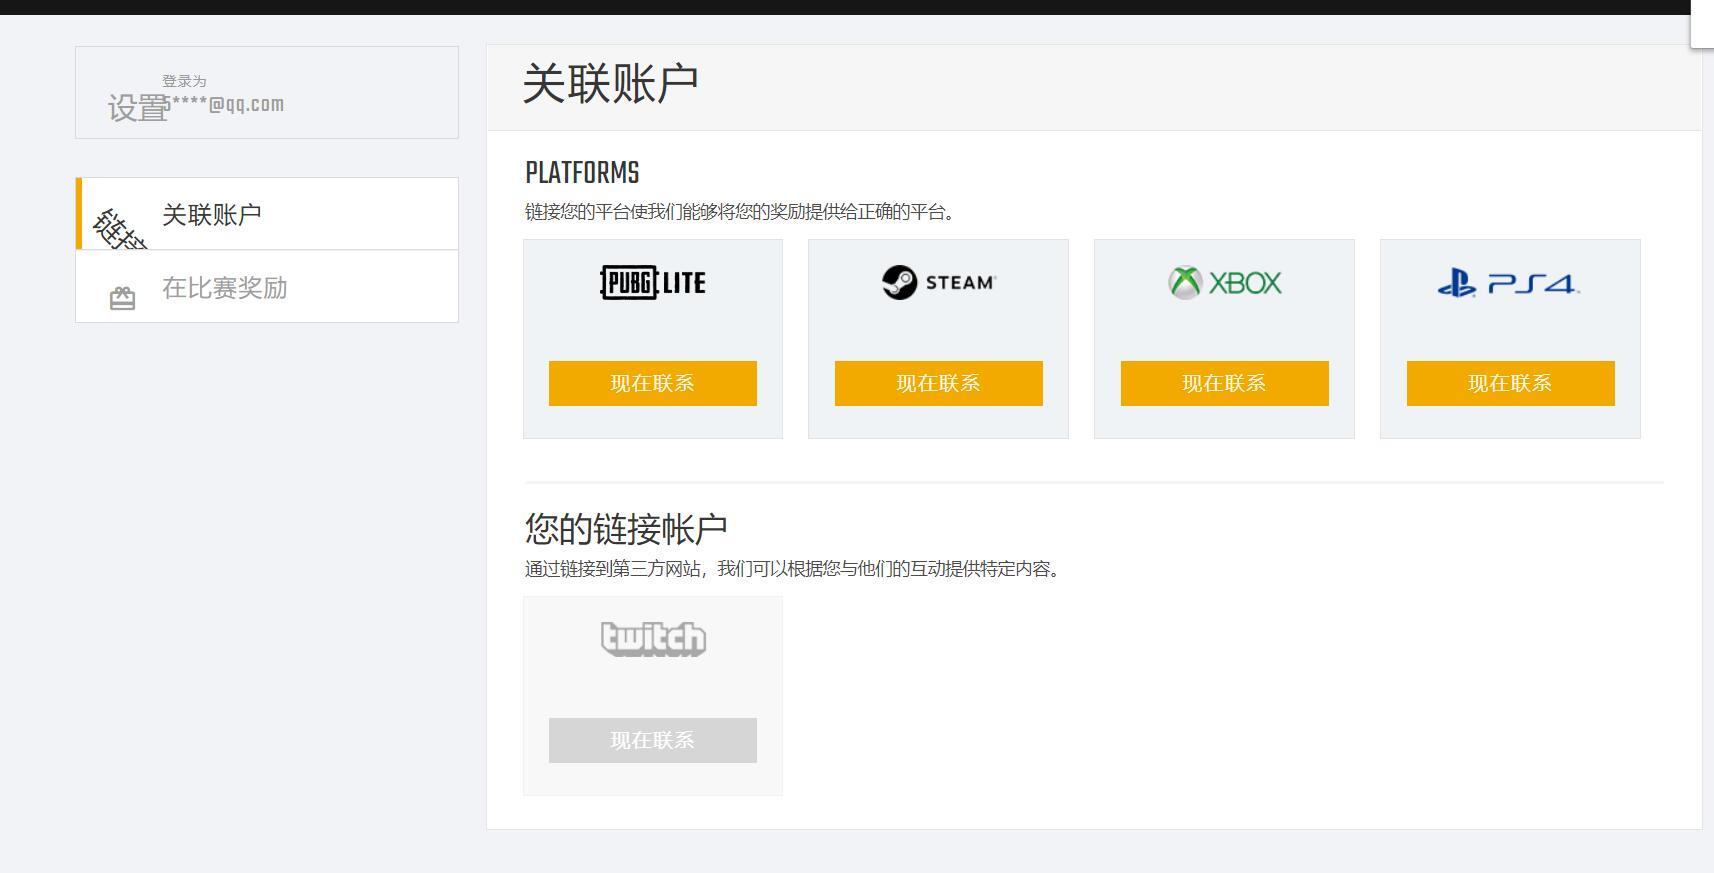Screen dimensions: 1714x873
Task: Open the 关联账户 sidebar tab
Action: click(x=267, y=214)
